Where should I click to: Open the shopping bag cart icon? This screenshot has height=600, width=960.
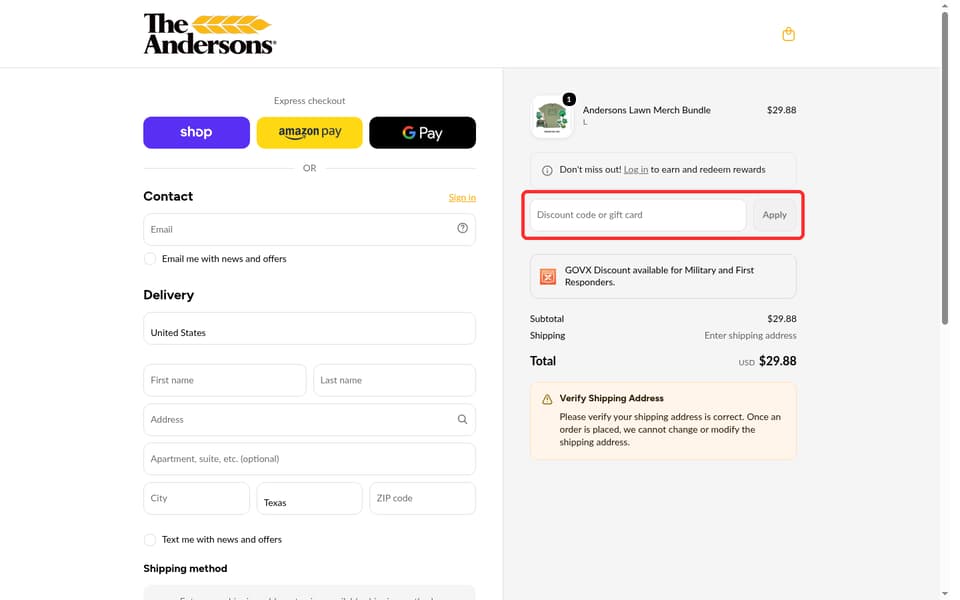[x=788, y=34]
